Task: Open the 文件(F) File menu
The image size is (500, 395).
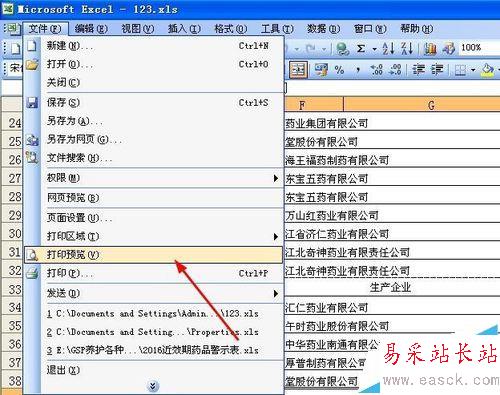Action: (45, 29)
